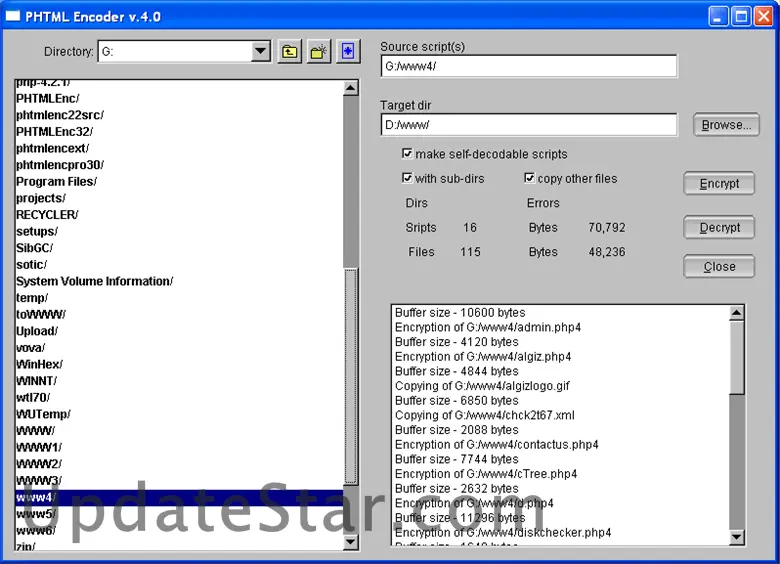Click the Target dir text field
The width and height of the screenshot is (780, 564).
point(528,125)
